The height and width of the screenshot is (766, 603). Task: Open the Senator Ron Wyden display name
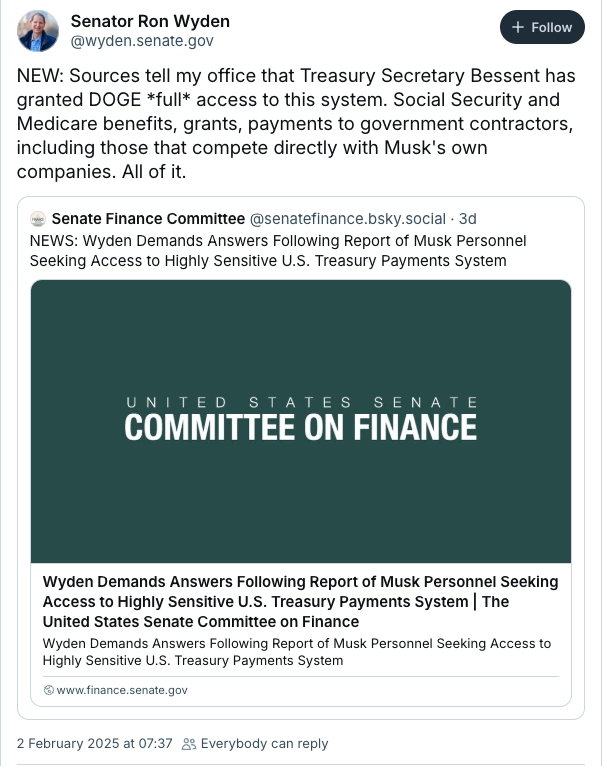pos(150,21)
